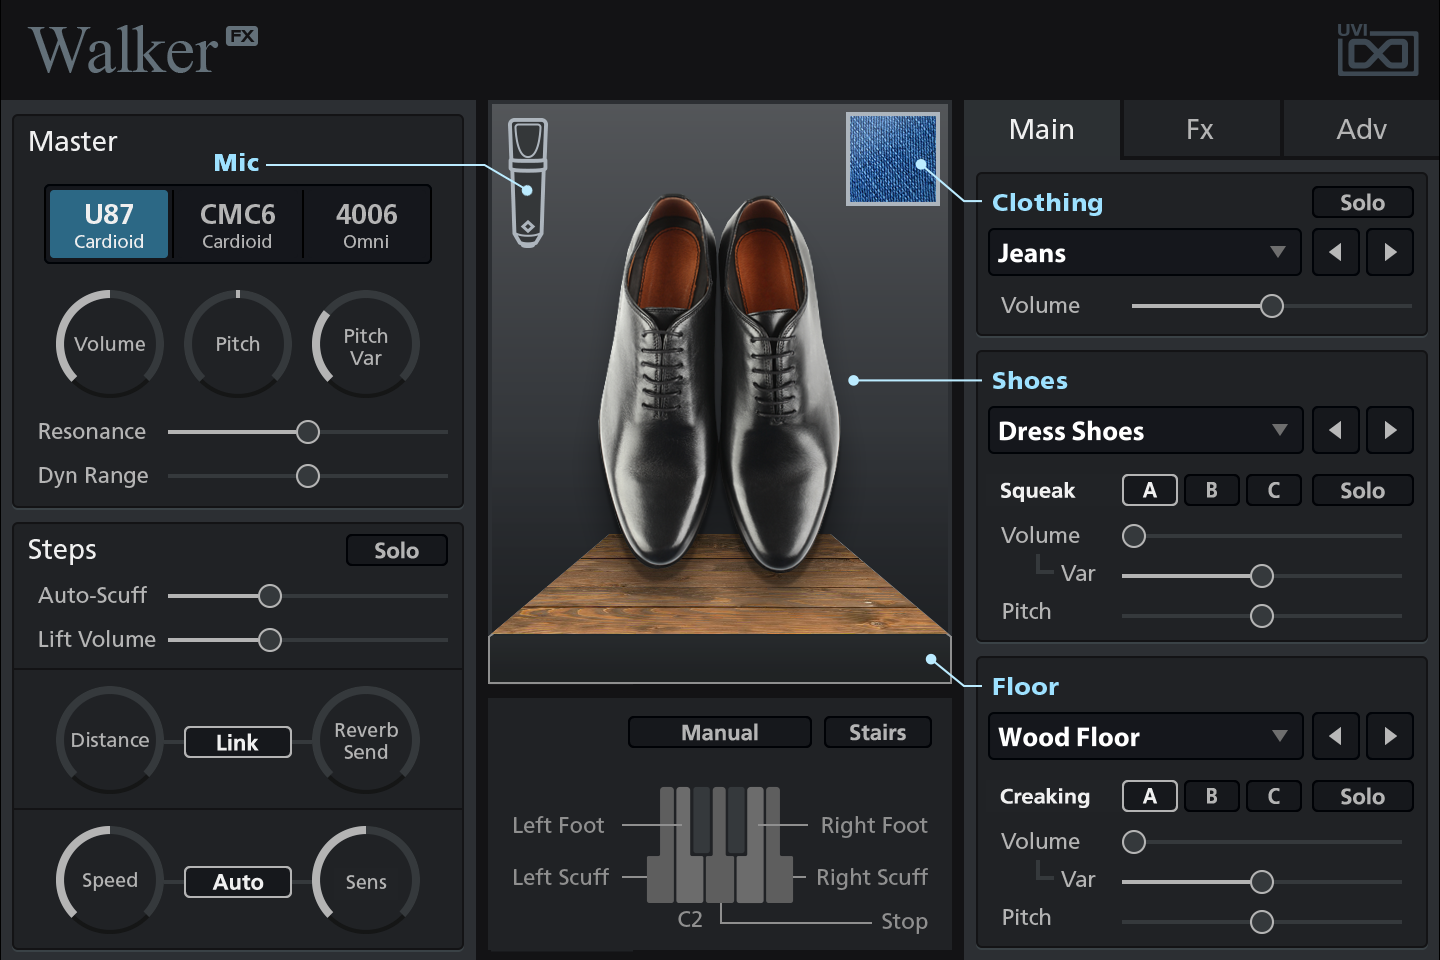Screen dimensions: 1440x960
Task: Toggle the Auto speed button
Action: point(238,882)
